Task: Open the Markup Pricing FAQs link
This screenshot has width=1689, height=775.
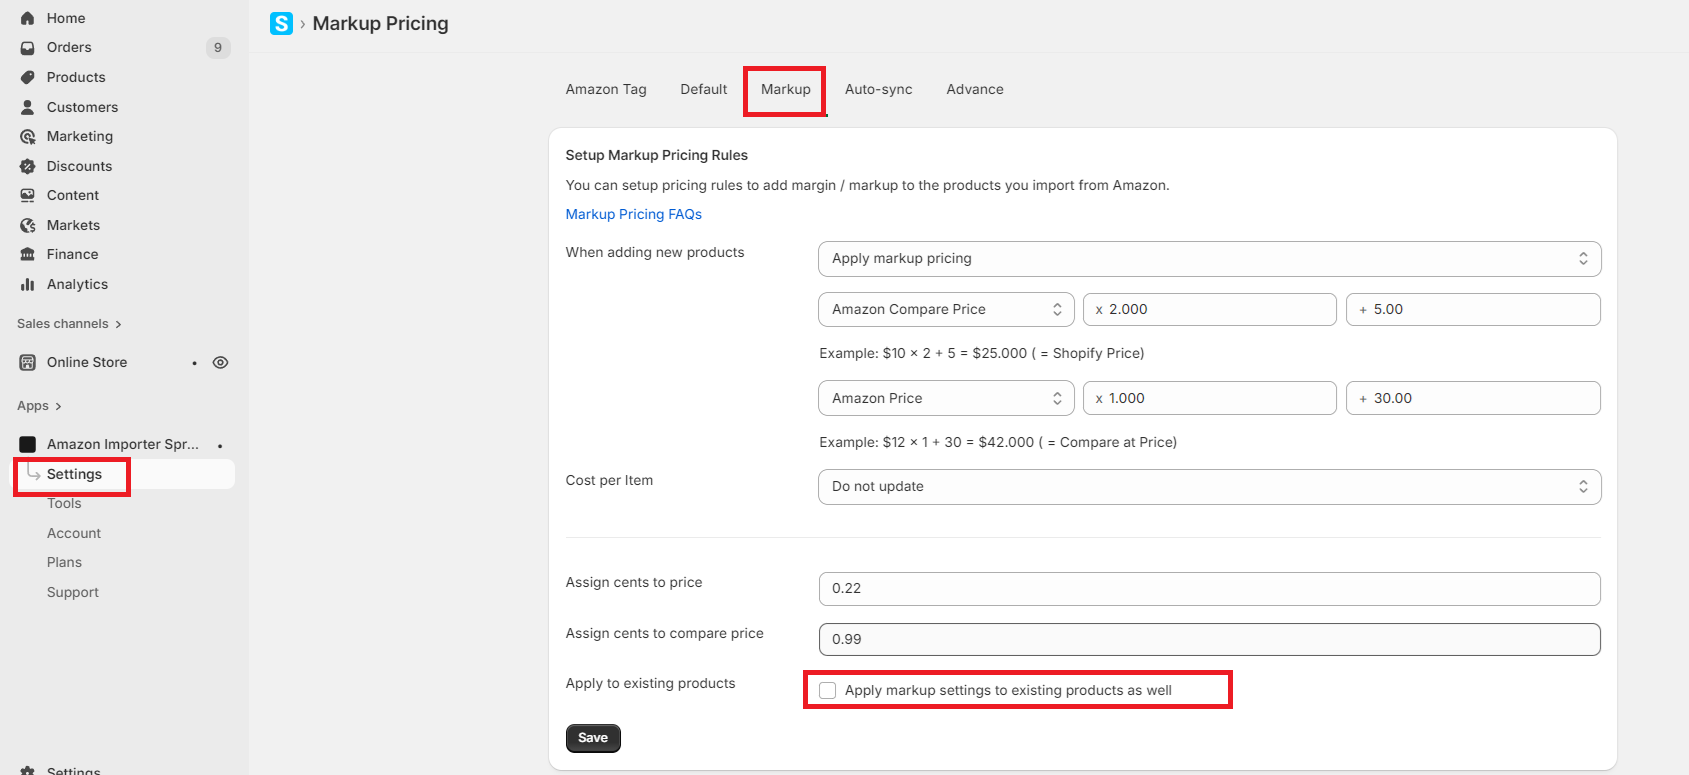Action: point(634,214)
